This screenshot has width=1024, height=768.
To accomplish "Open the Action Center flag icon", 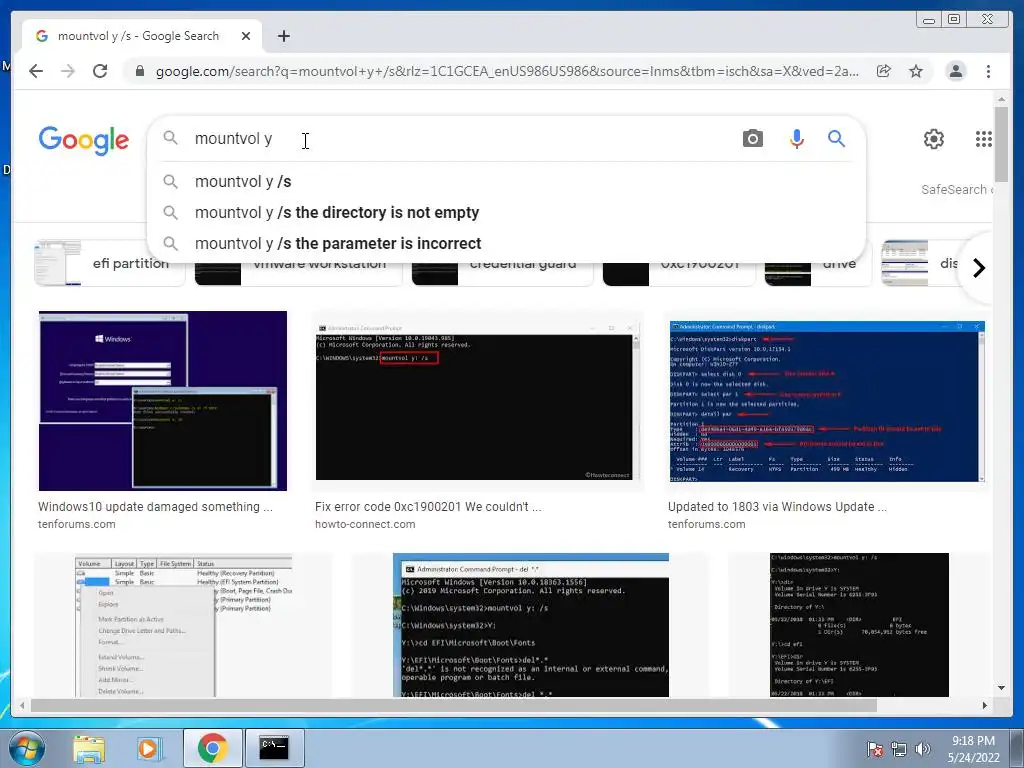I will point(875,749).
